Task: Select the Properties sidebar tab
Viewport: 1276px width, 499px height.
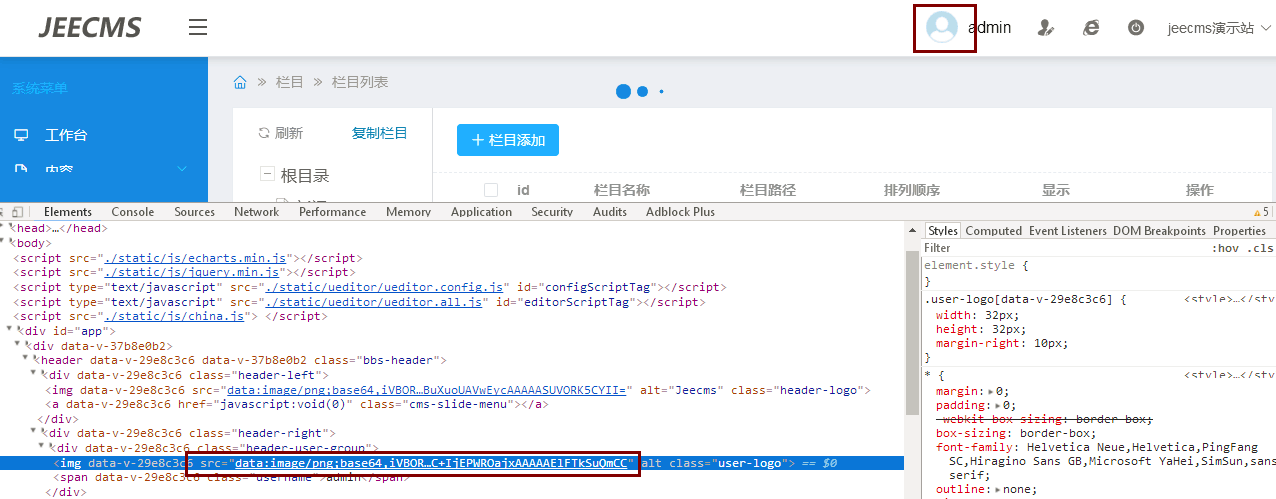Action: coord(1239,231)
